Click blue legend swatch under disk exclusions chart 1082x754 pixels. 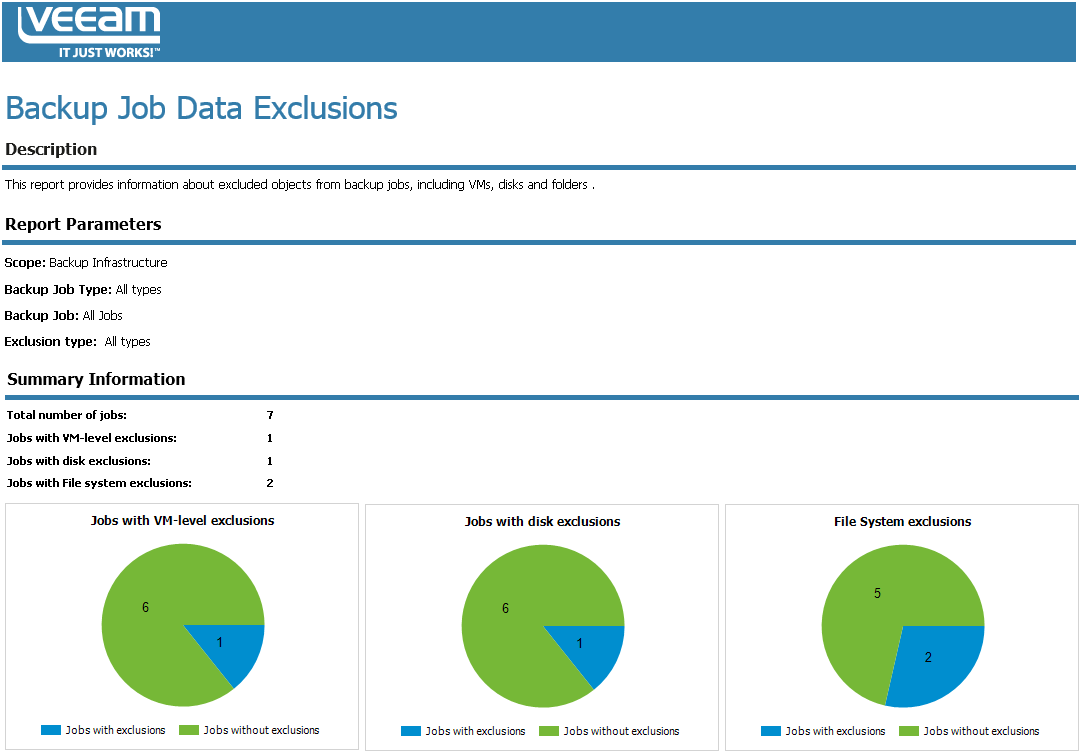tap(411, 731)
